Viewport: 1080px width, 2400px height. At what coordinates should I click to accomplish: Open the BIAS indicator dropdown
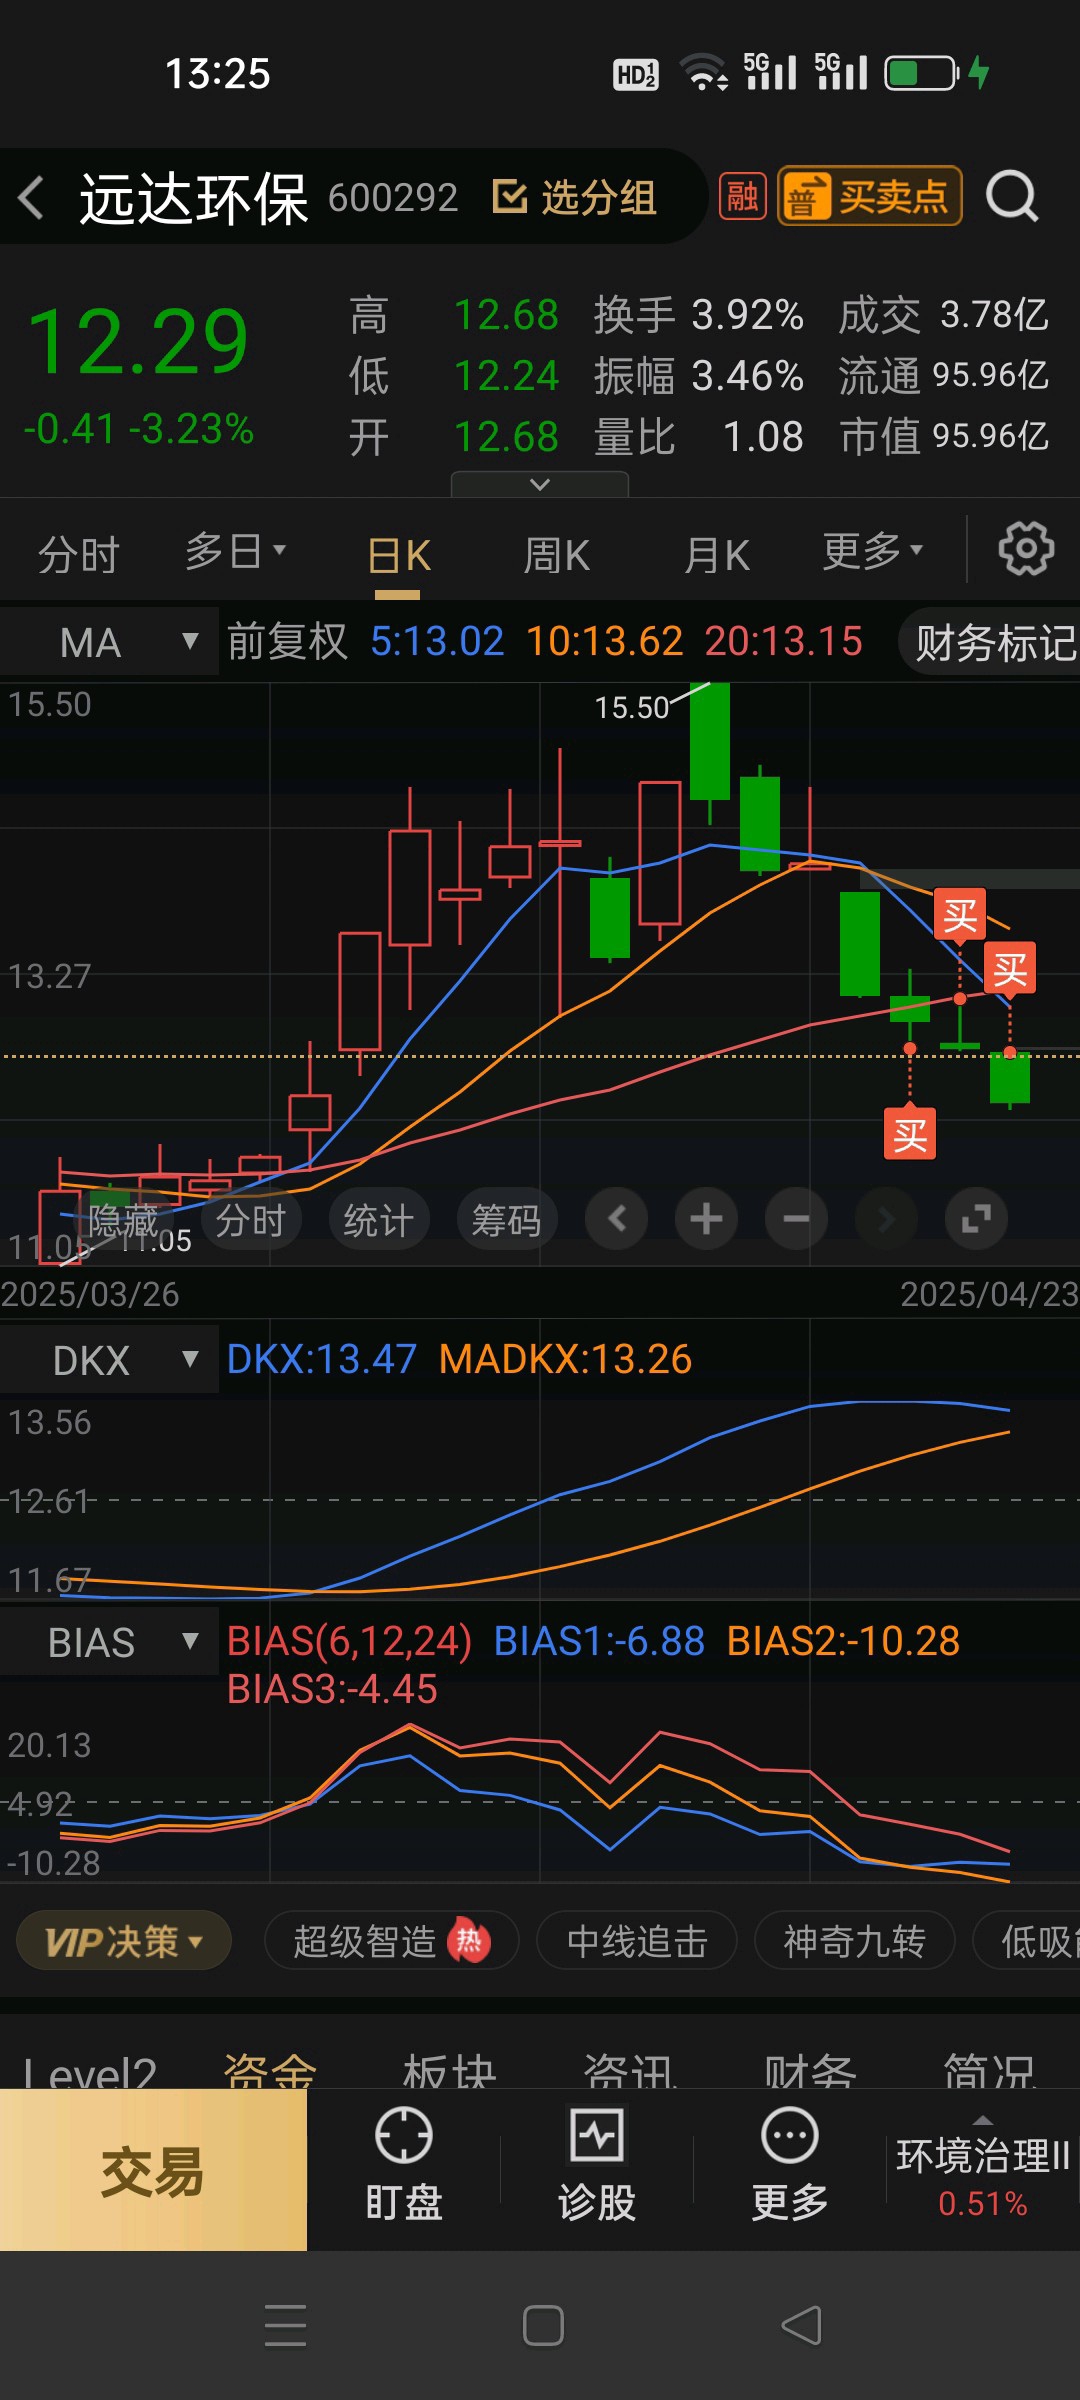109,1642
